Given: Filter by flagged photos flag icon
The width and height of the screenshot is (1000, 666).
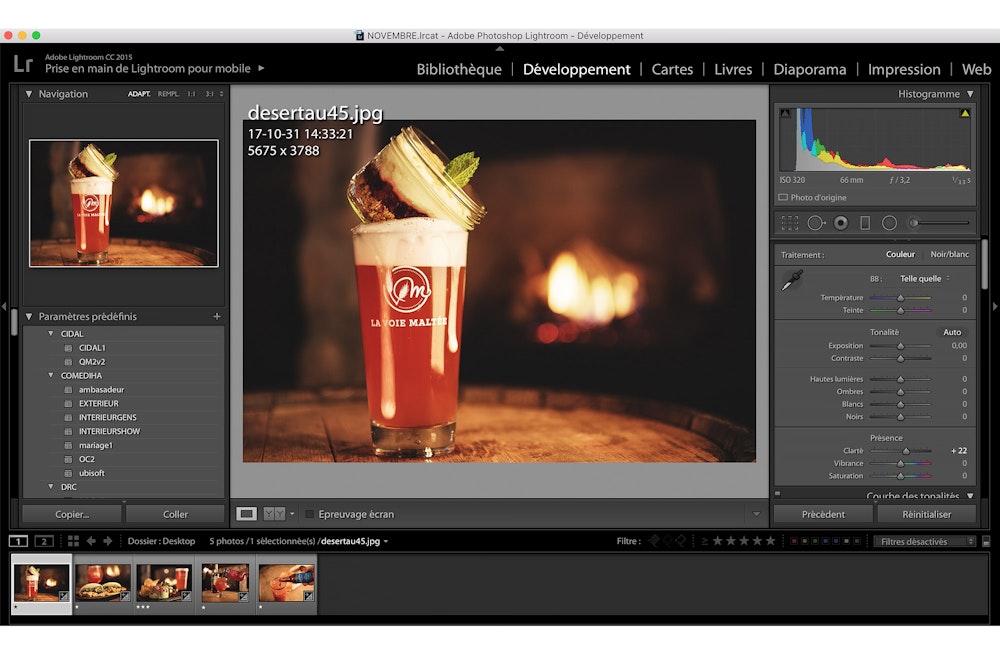Looking at the screenshot, I should (654, 541).
